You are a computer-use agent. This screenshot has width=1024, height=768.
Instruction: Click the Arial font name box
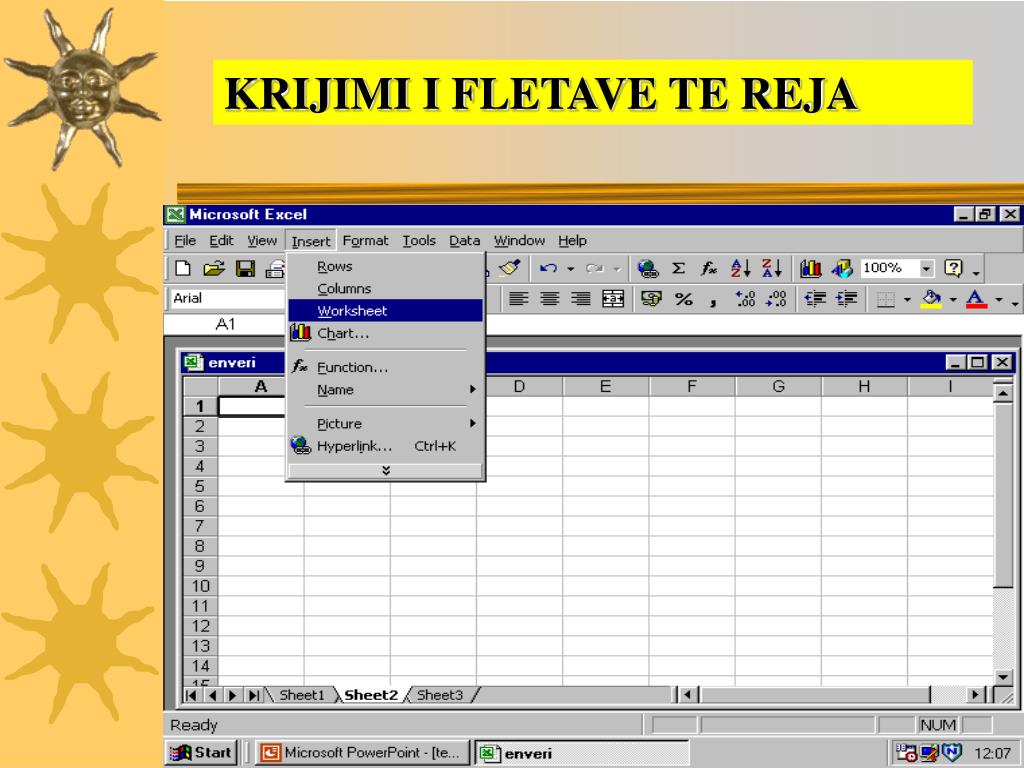pos(227,298)
